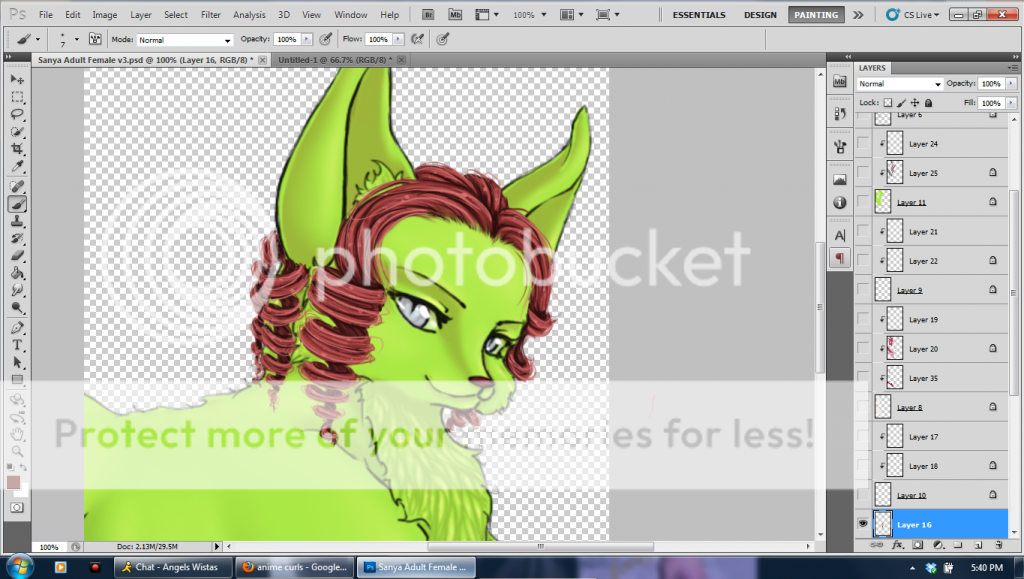Choose the Eyedropper tool
The width and height of the screenshot is (1024, 579).
[x=17, y=166]
